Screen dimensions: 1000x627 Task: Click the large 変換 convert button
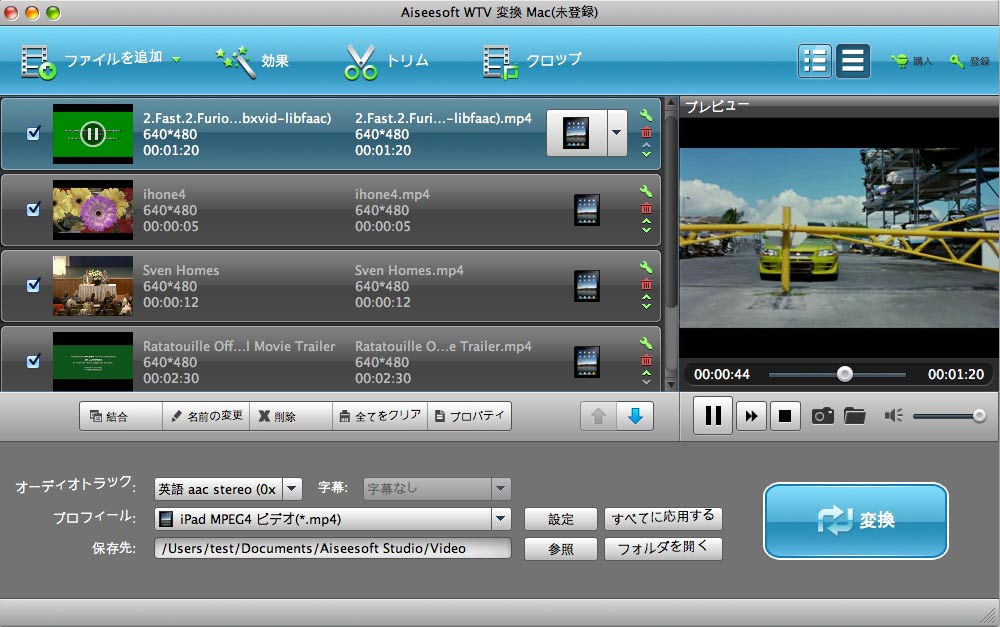tap(855, 520)
